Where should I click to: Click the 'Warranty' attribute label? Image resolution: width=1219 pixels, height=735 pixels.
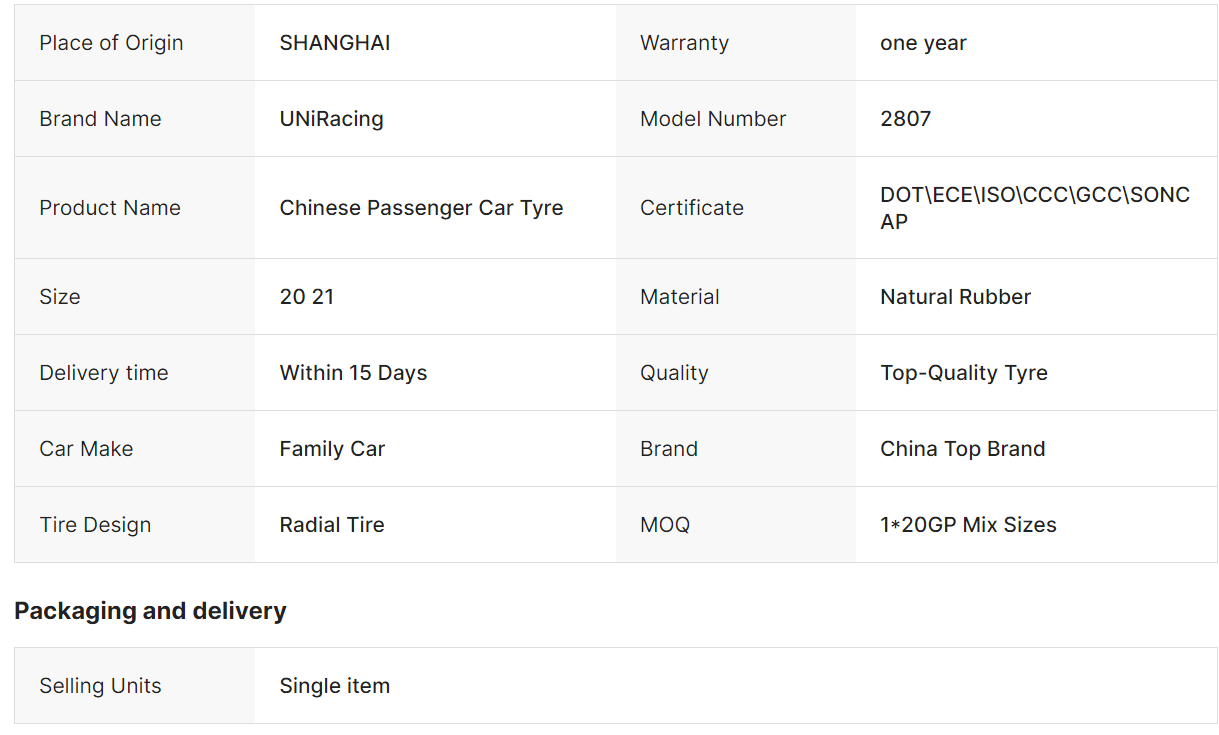(684, 43)
